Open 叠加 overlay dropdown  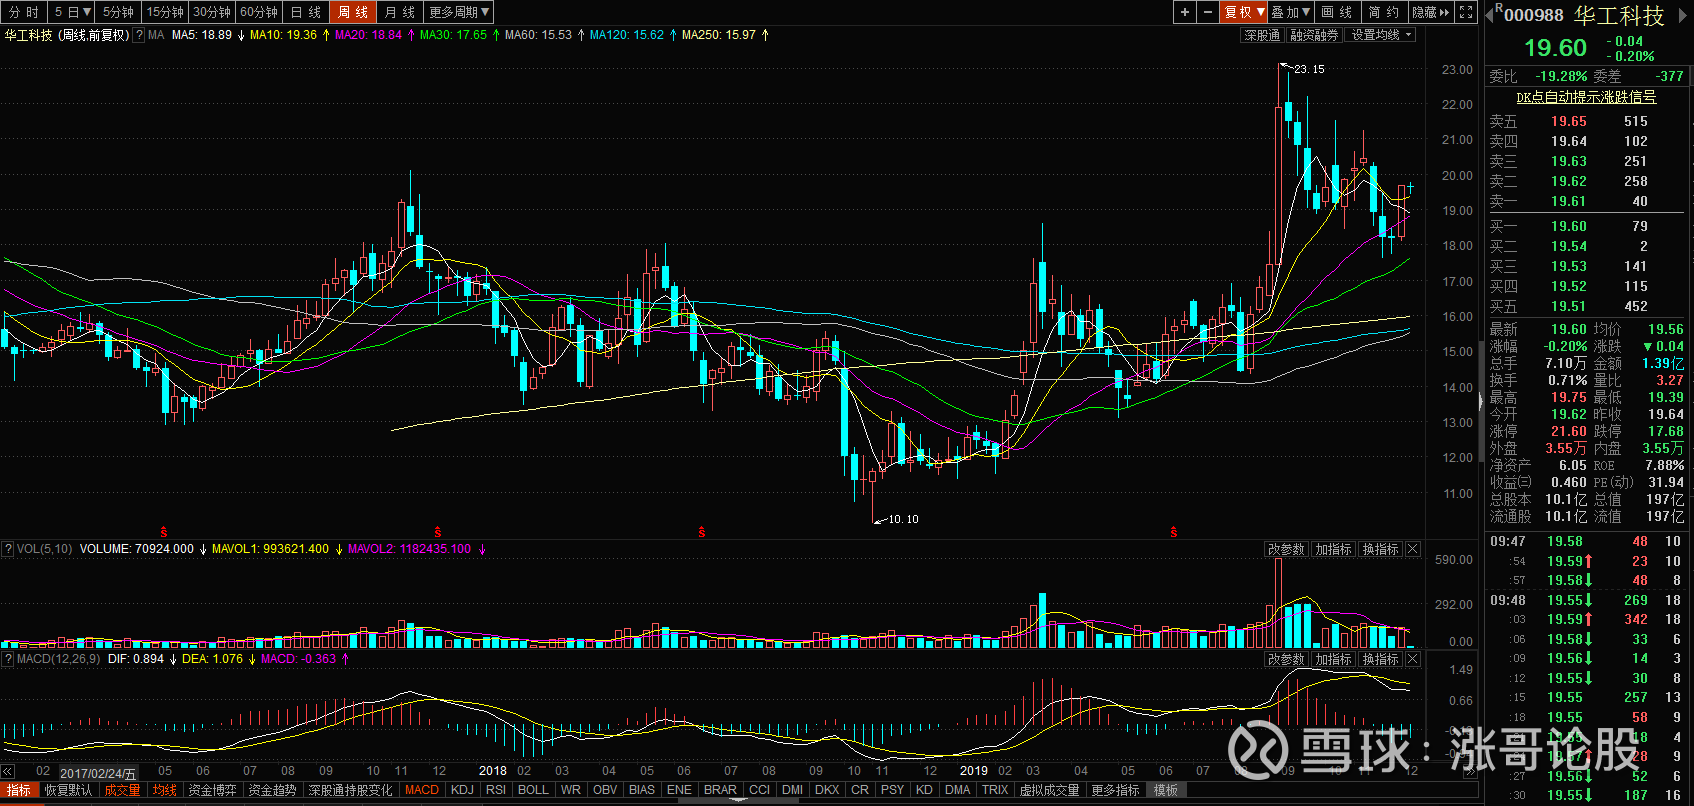(x=1291, y=12)
